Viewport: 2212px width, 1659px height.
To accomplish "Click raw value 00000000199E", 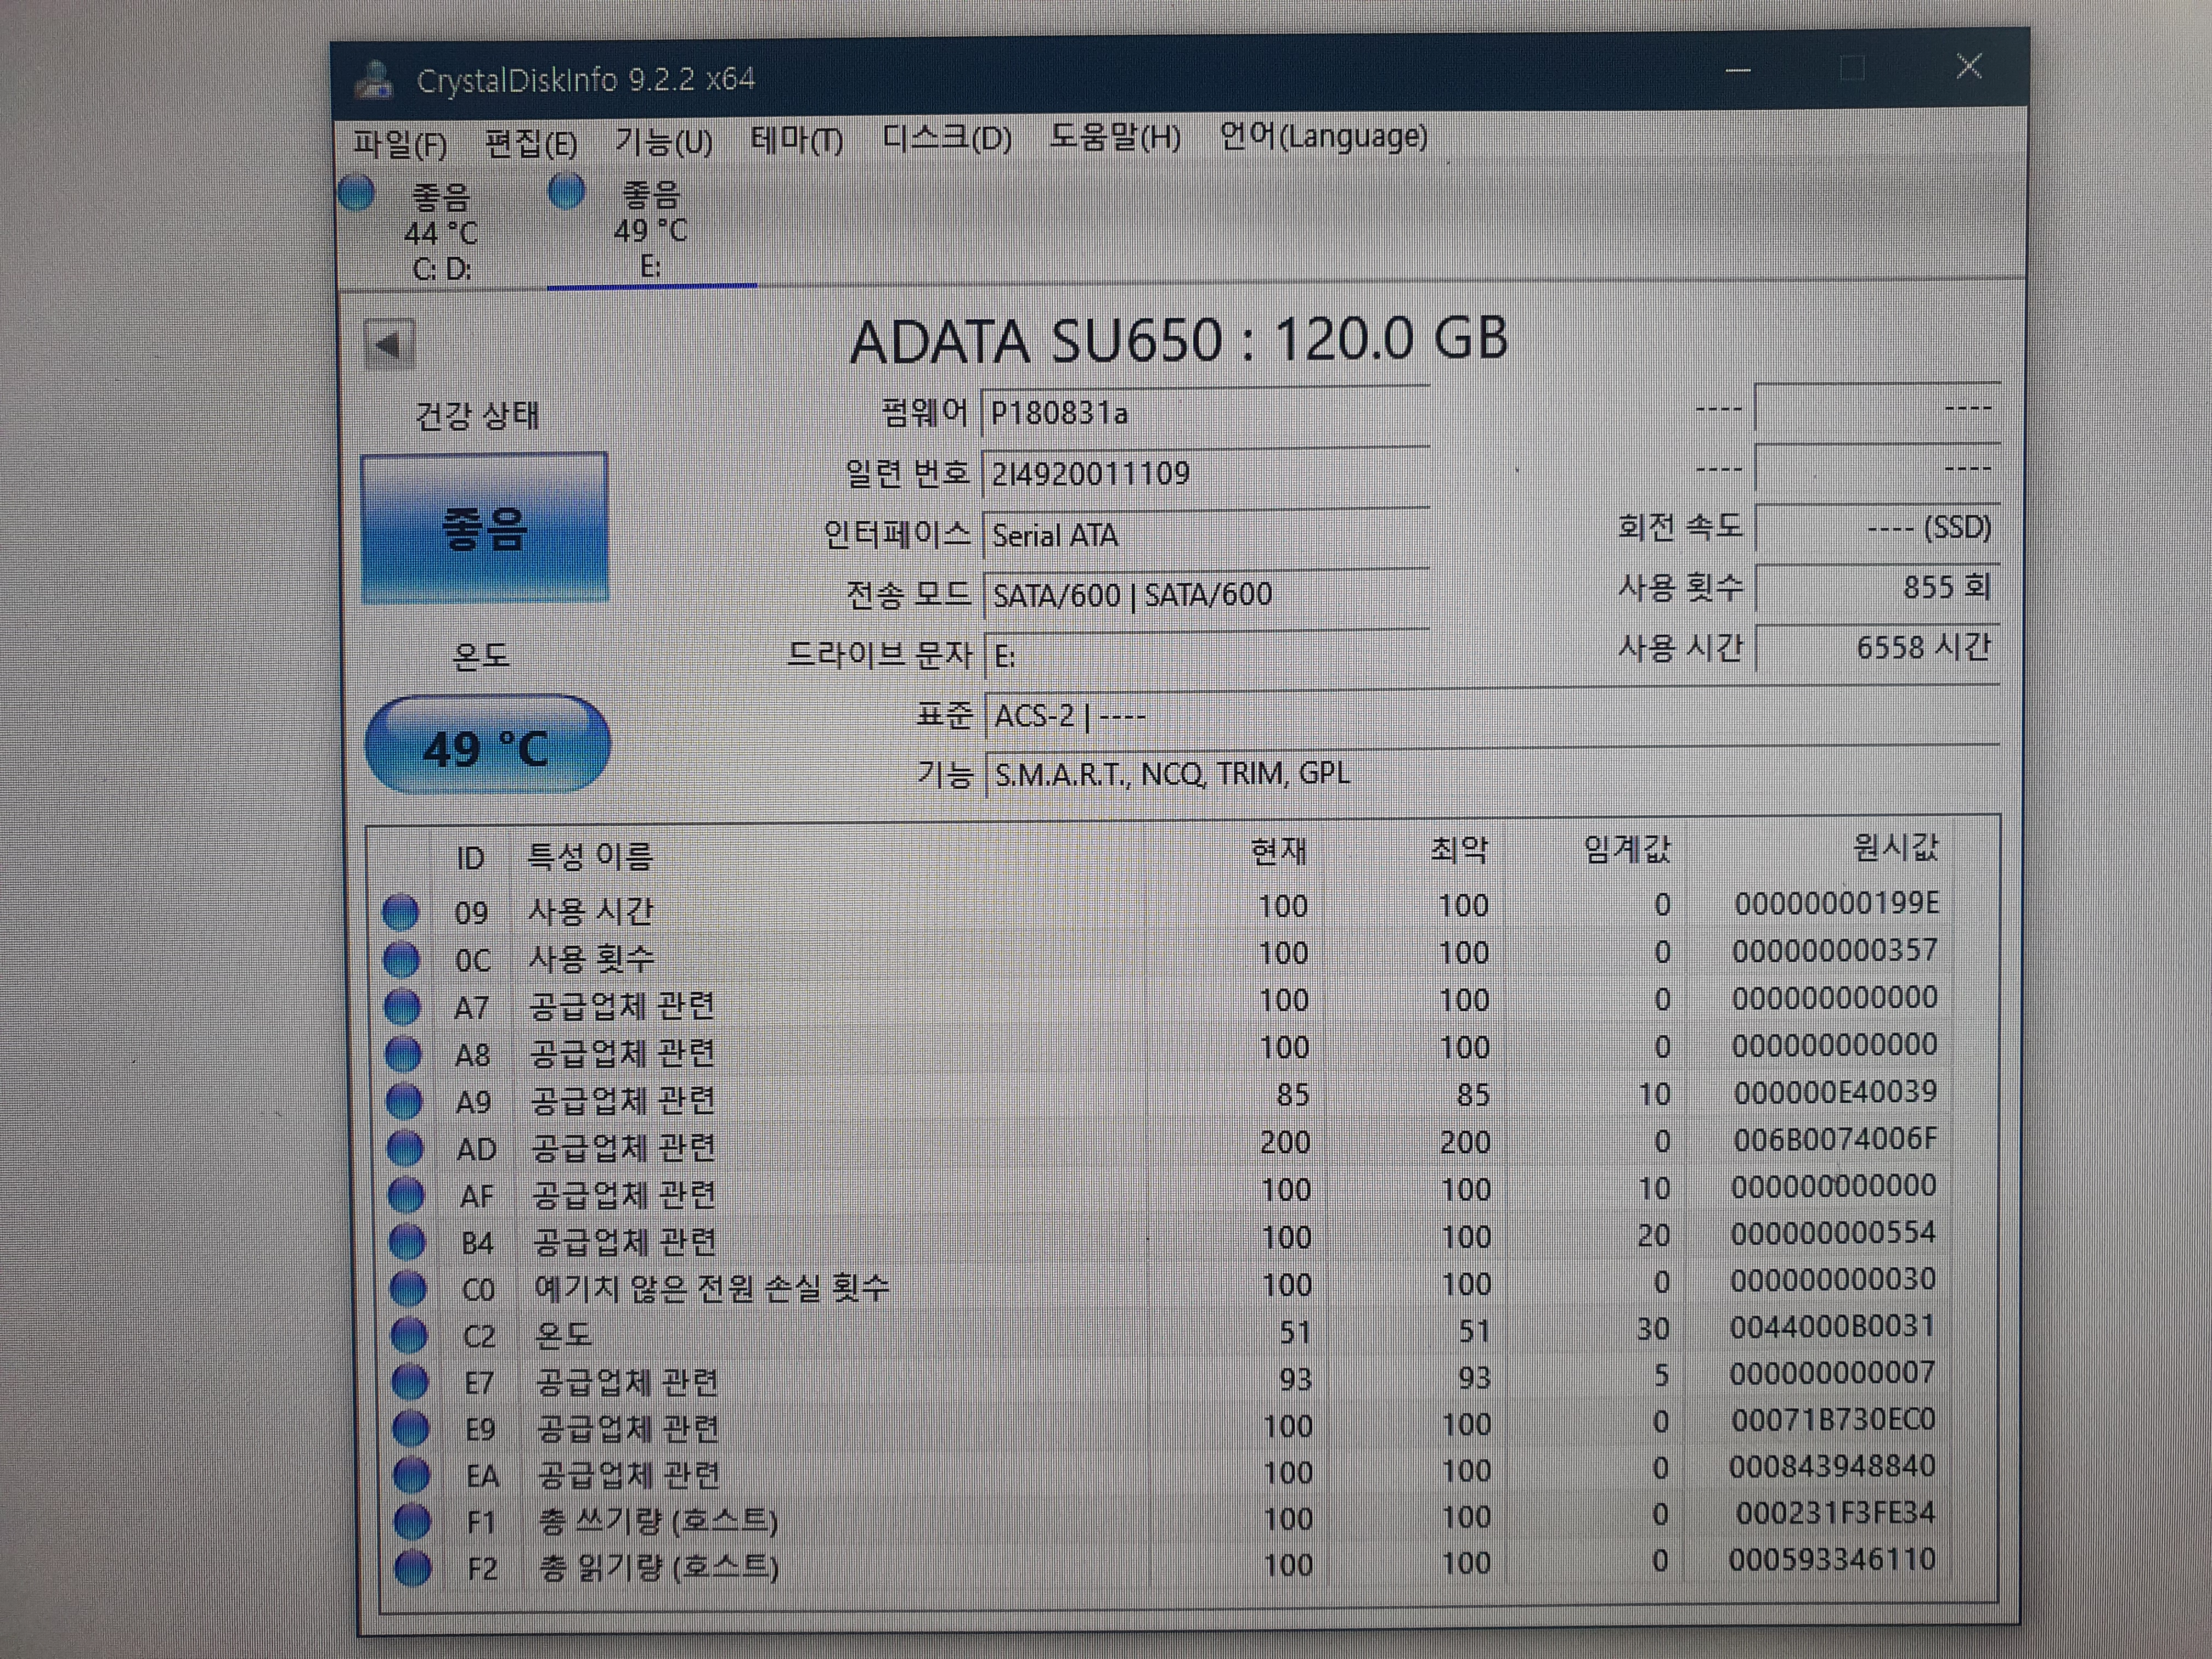I will click(x=1836, y=903).
